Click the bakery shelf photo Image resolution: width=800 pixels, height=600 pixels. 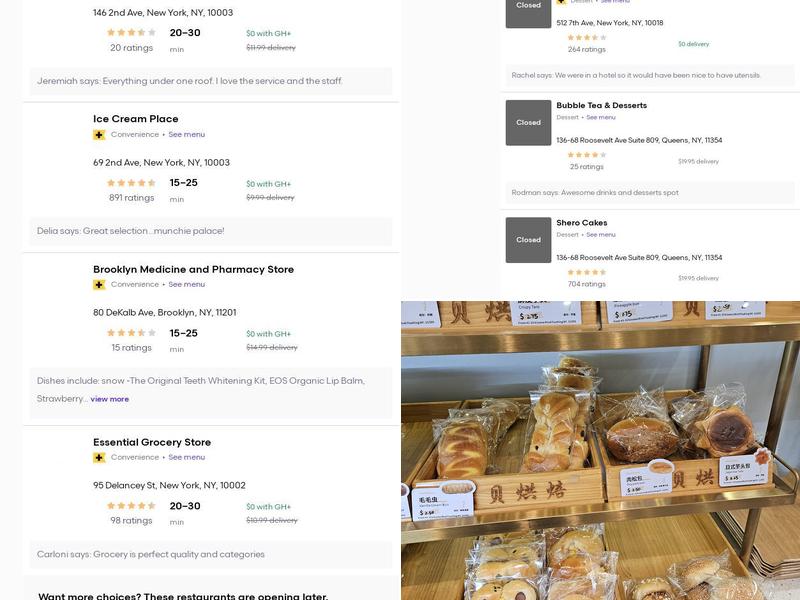[600, 450]
